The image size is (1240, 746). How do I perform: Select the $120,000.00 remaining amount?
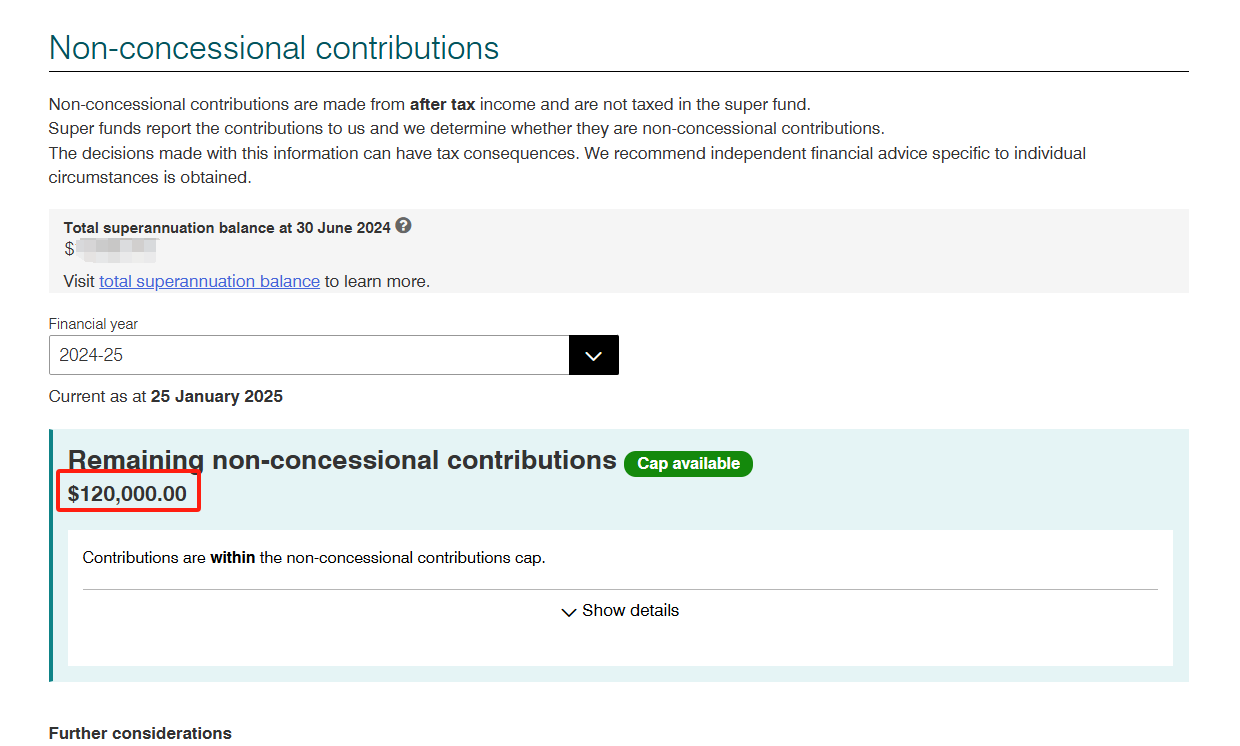tap(127, 493)
